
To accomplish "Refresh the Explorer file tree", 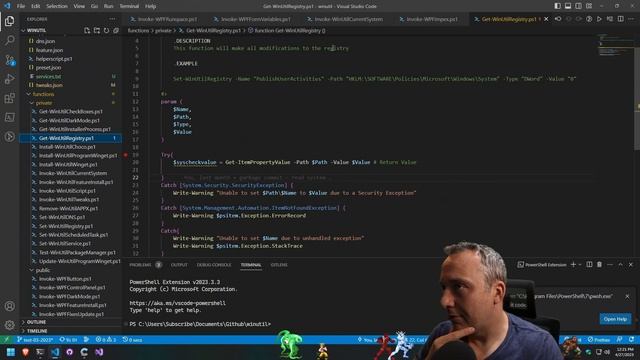I will click(107, 31).
